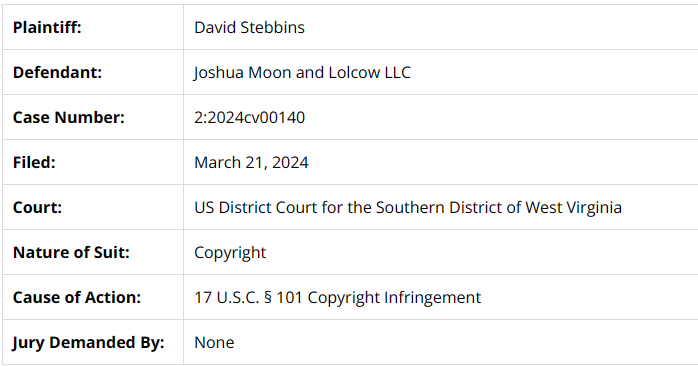Select the David Stebbins plaintiff name

[x=249, y=28]
